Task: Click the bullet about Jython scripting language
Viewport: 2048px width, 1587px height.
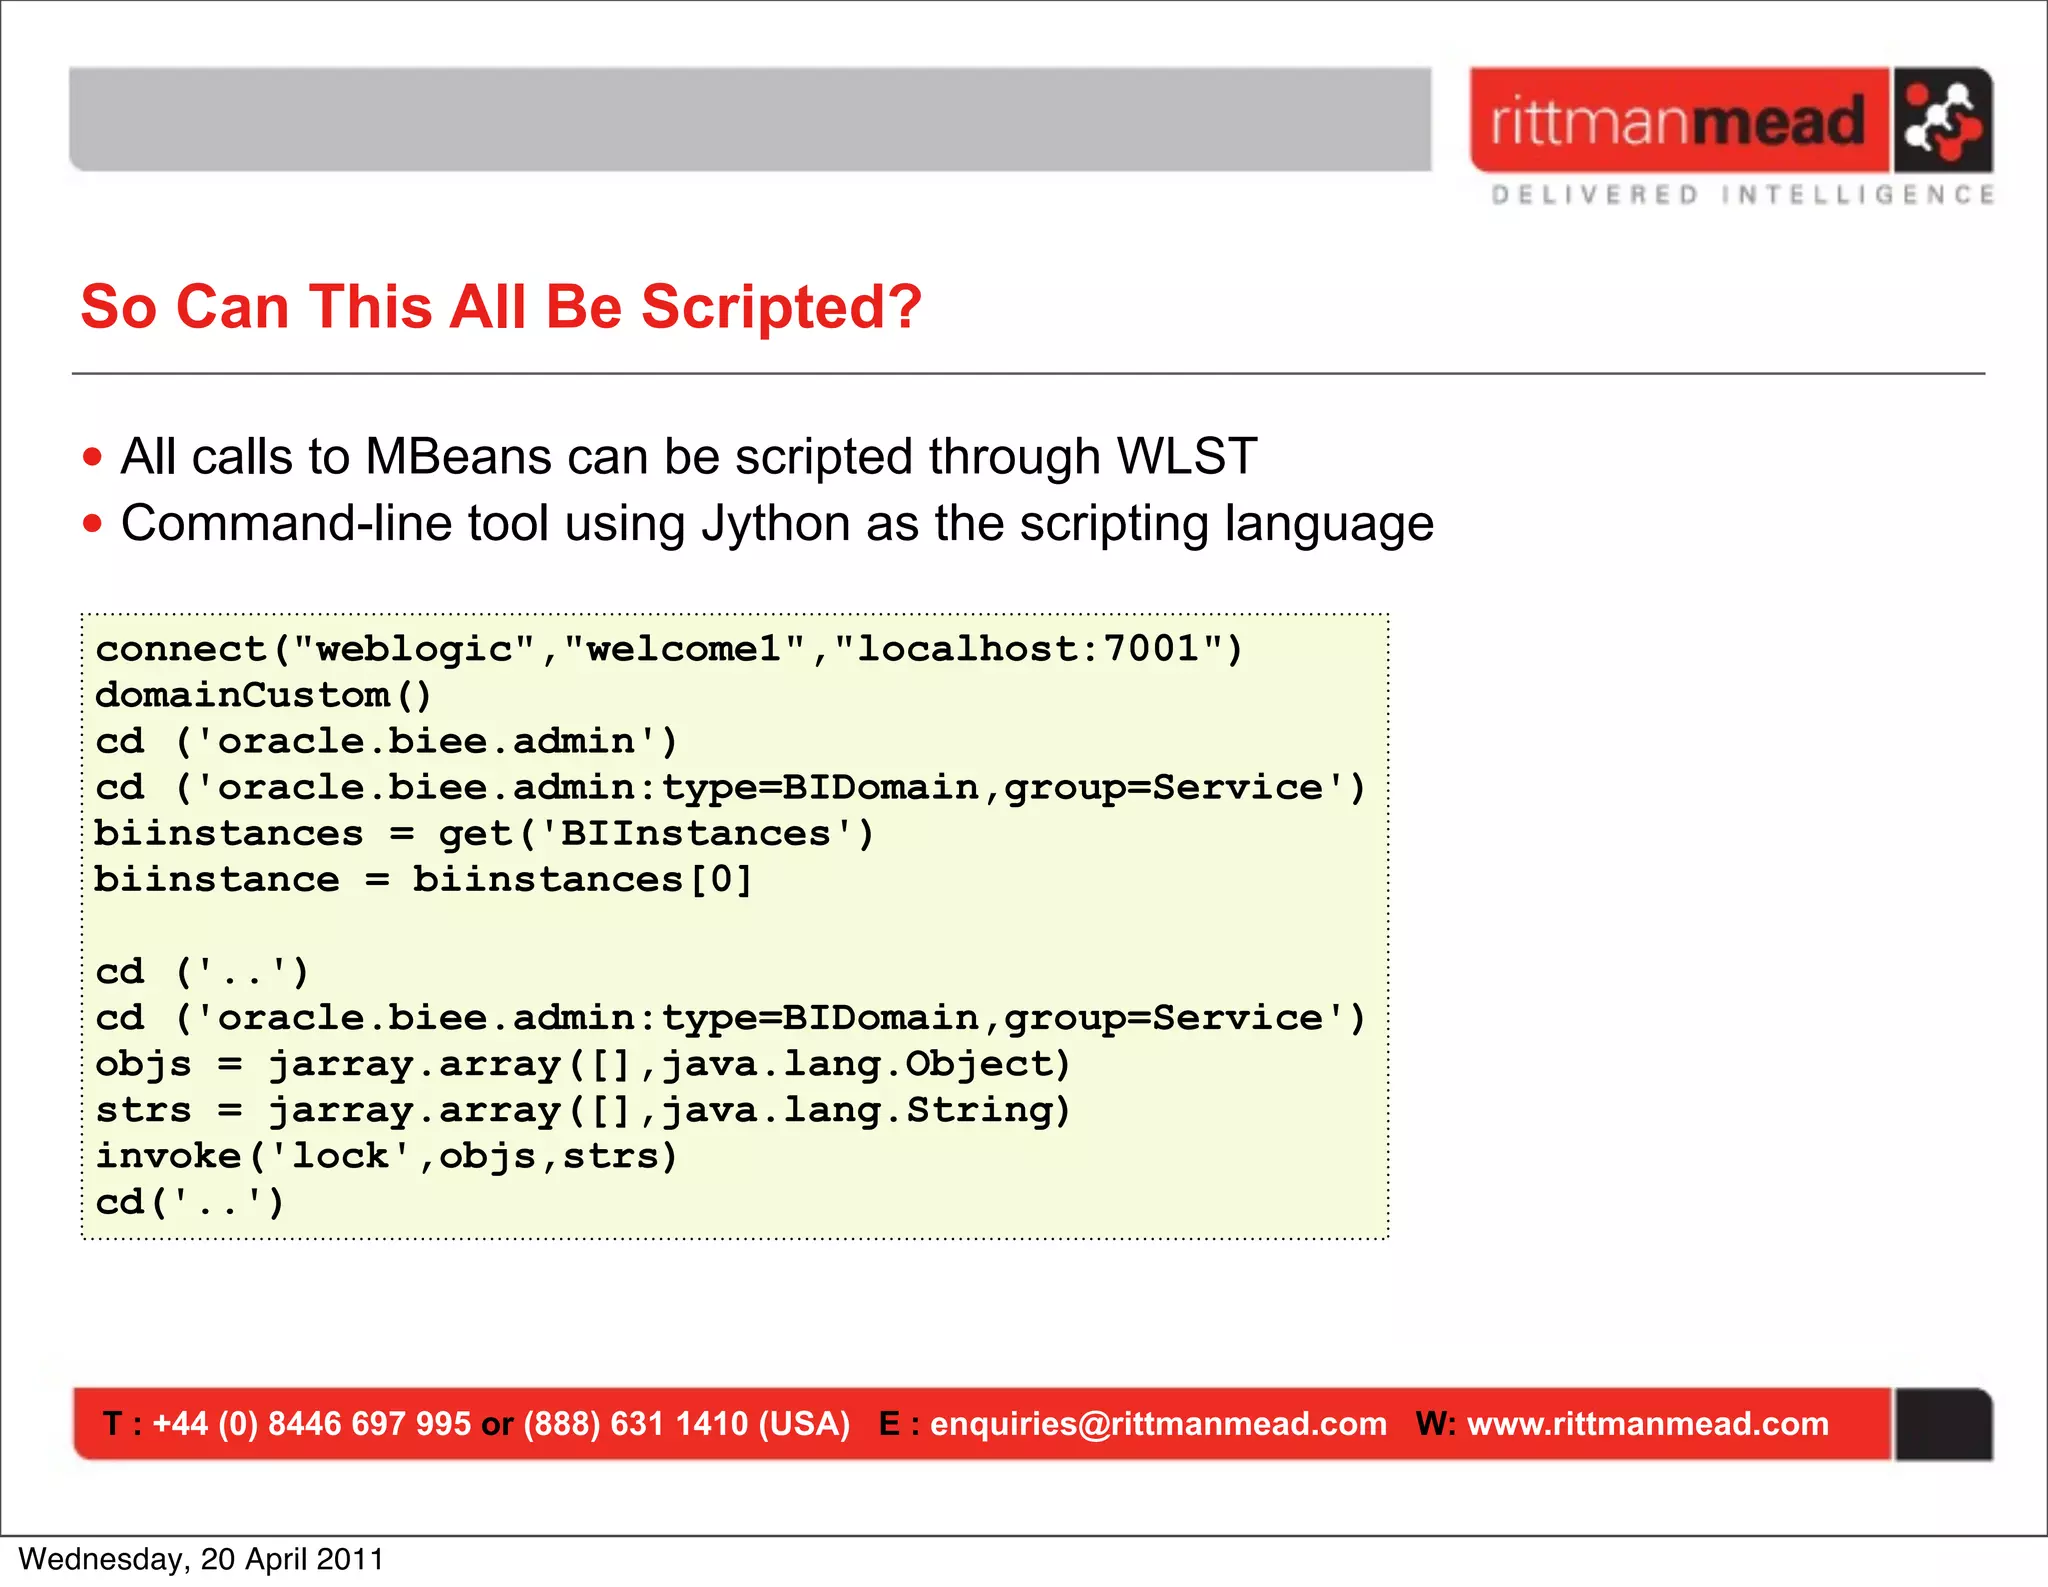Action: (x=777, y=524)
